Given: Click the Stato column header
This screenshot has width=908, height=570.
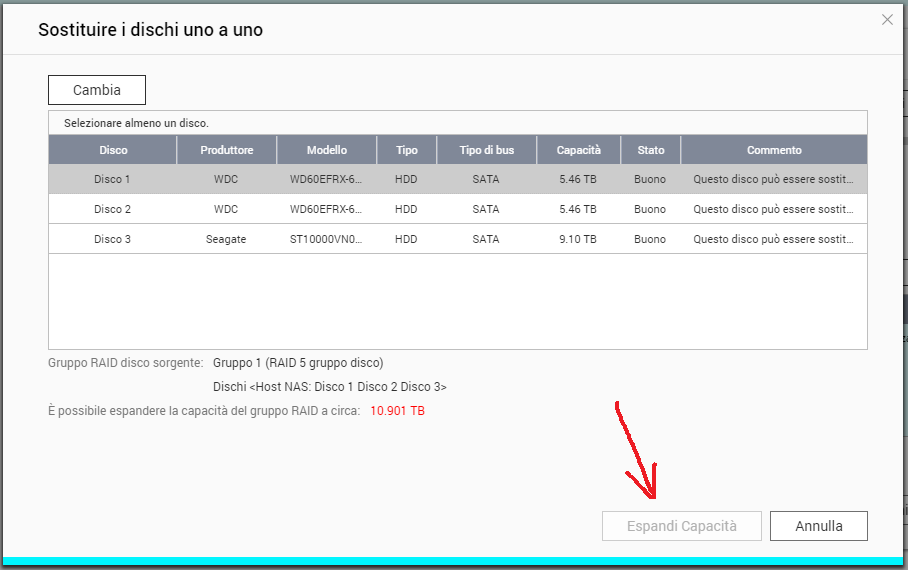Looking at the screenshot, I should coord(650,150).
